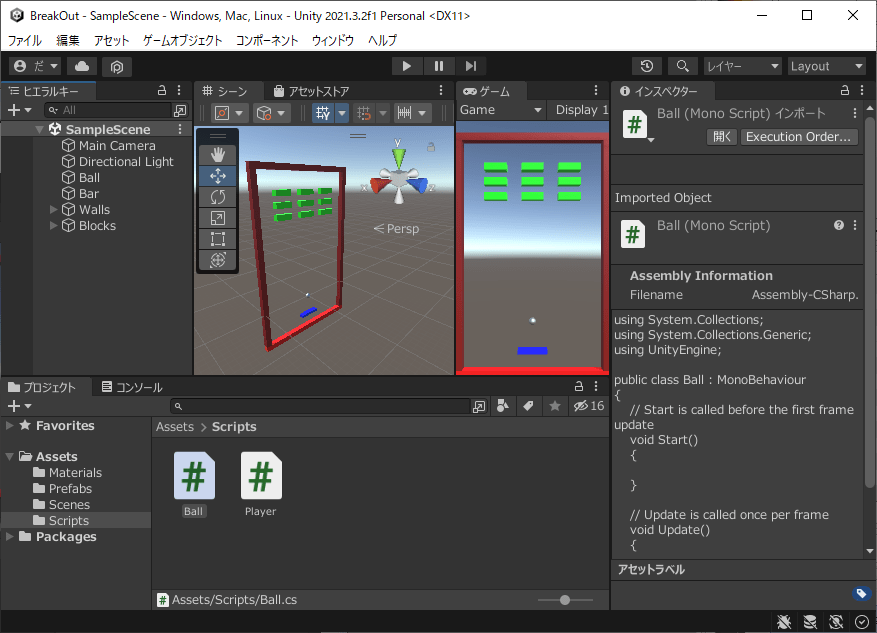877x633 pixels.
Task: Open the レイヤー layers dropdown
Action: point(742,66)
